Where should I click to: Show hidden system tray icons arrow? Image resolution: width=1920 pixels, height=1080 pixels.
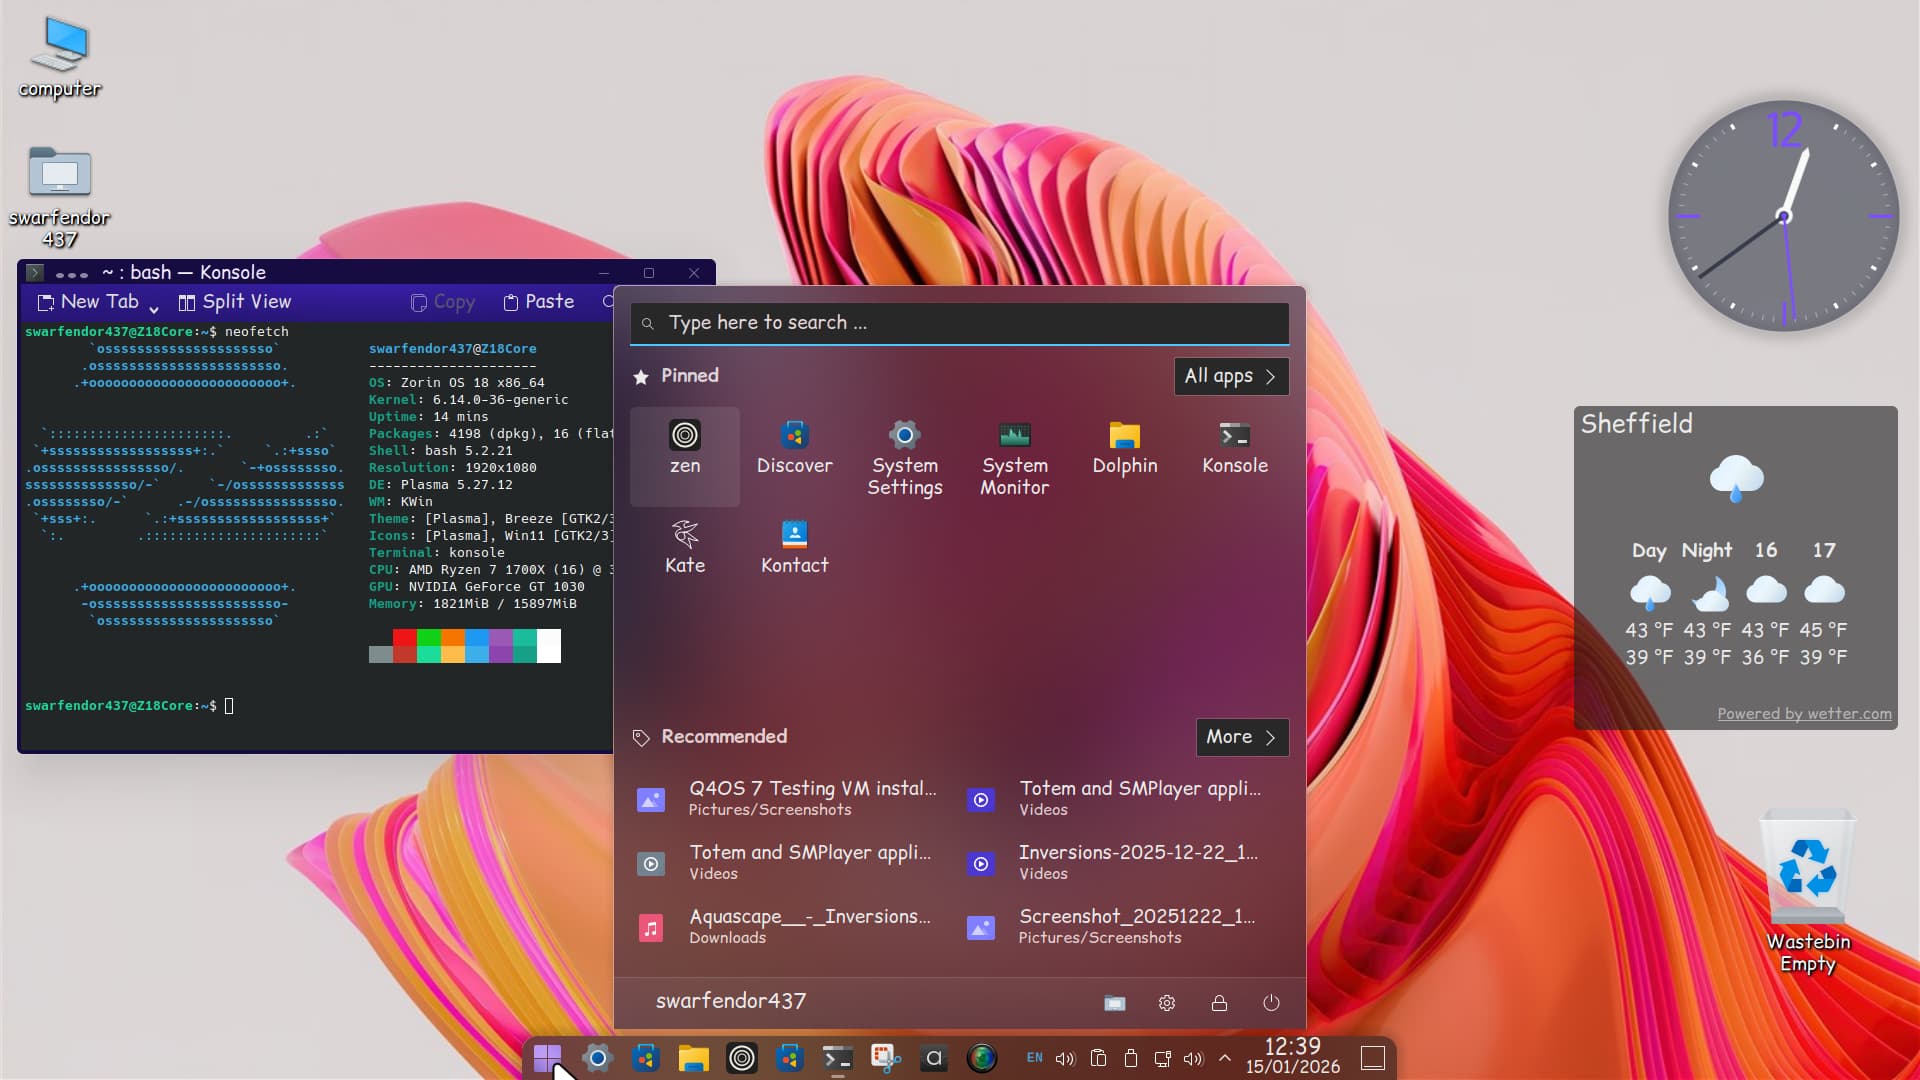(1224, 1058)
